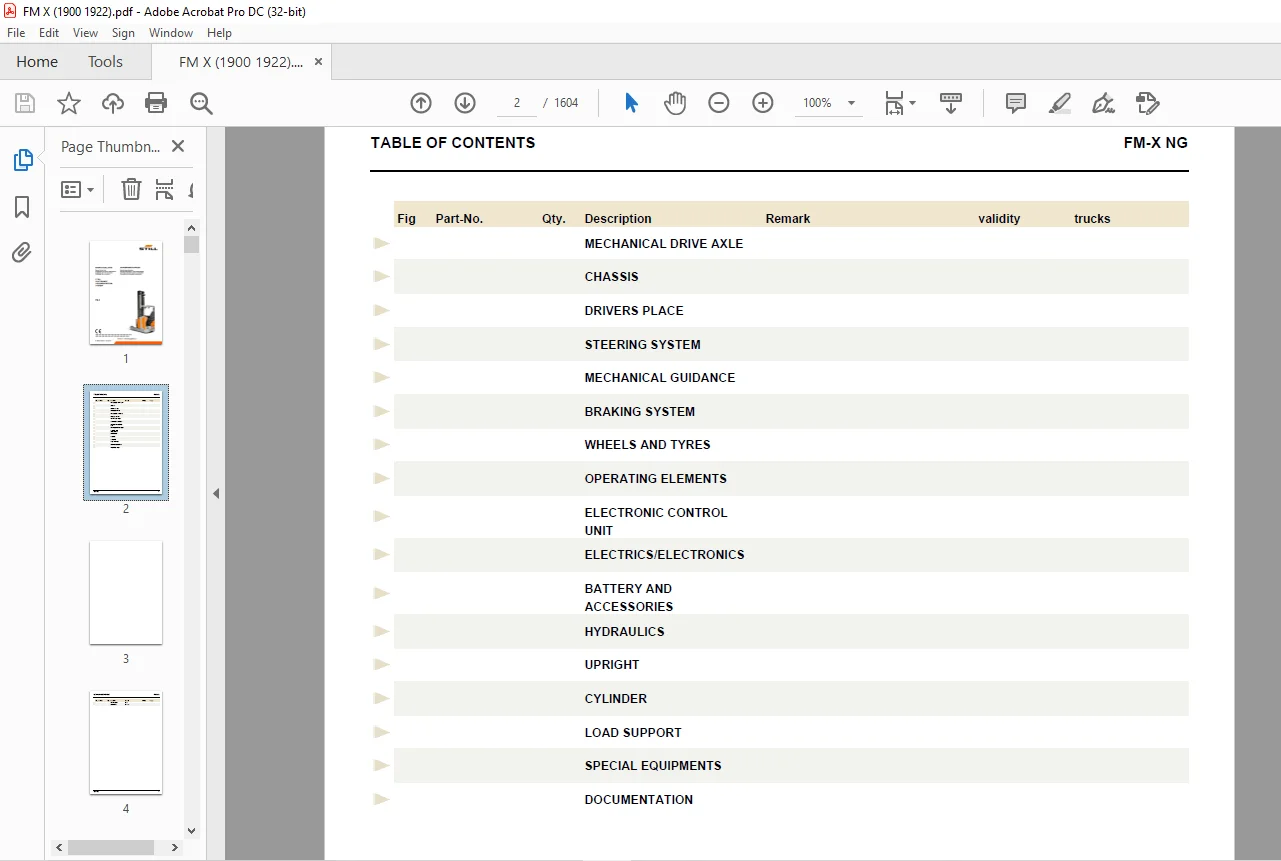1281x861 pixels.
Task: Select the highlight text pen icon
Action: pyautogui.click(x=1060, y=103)
